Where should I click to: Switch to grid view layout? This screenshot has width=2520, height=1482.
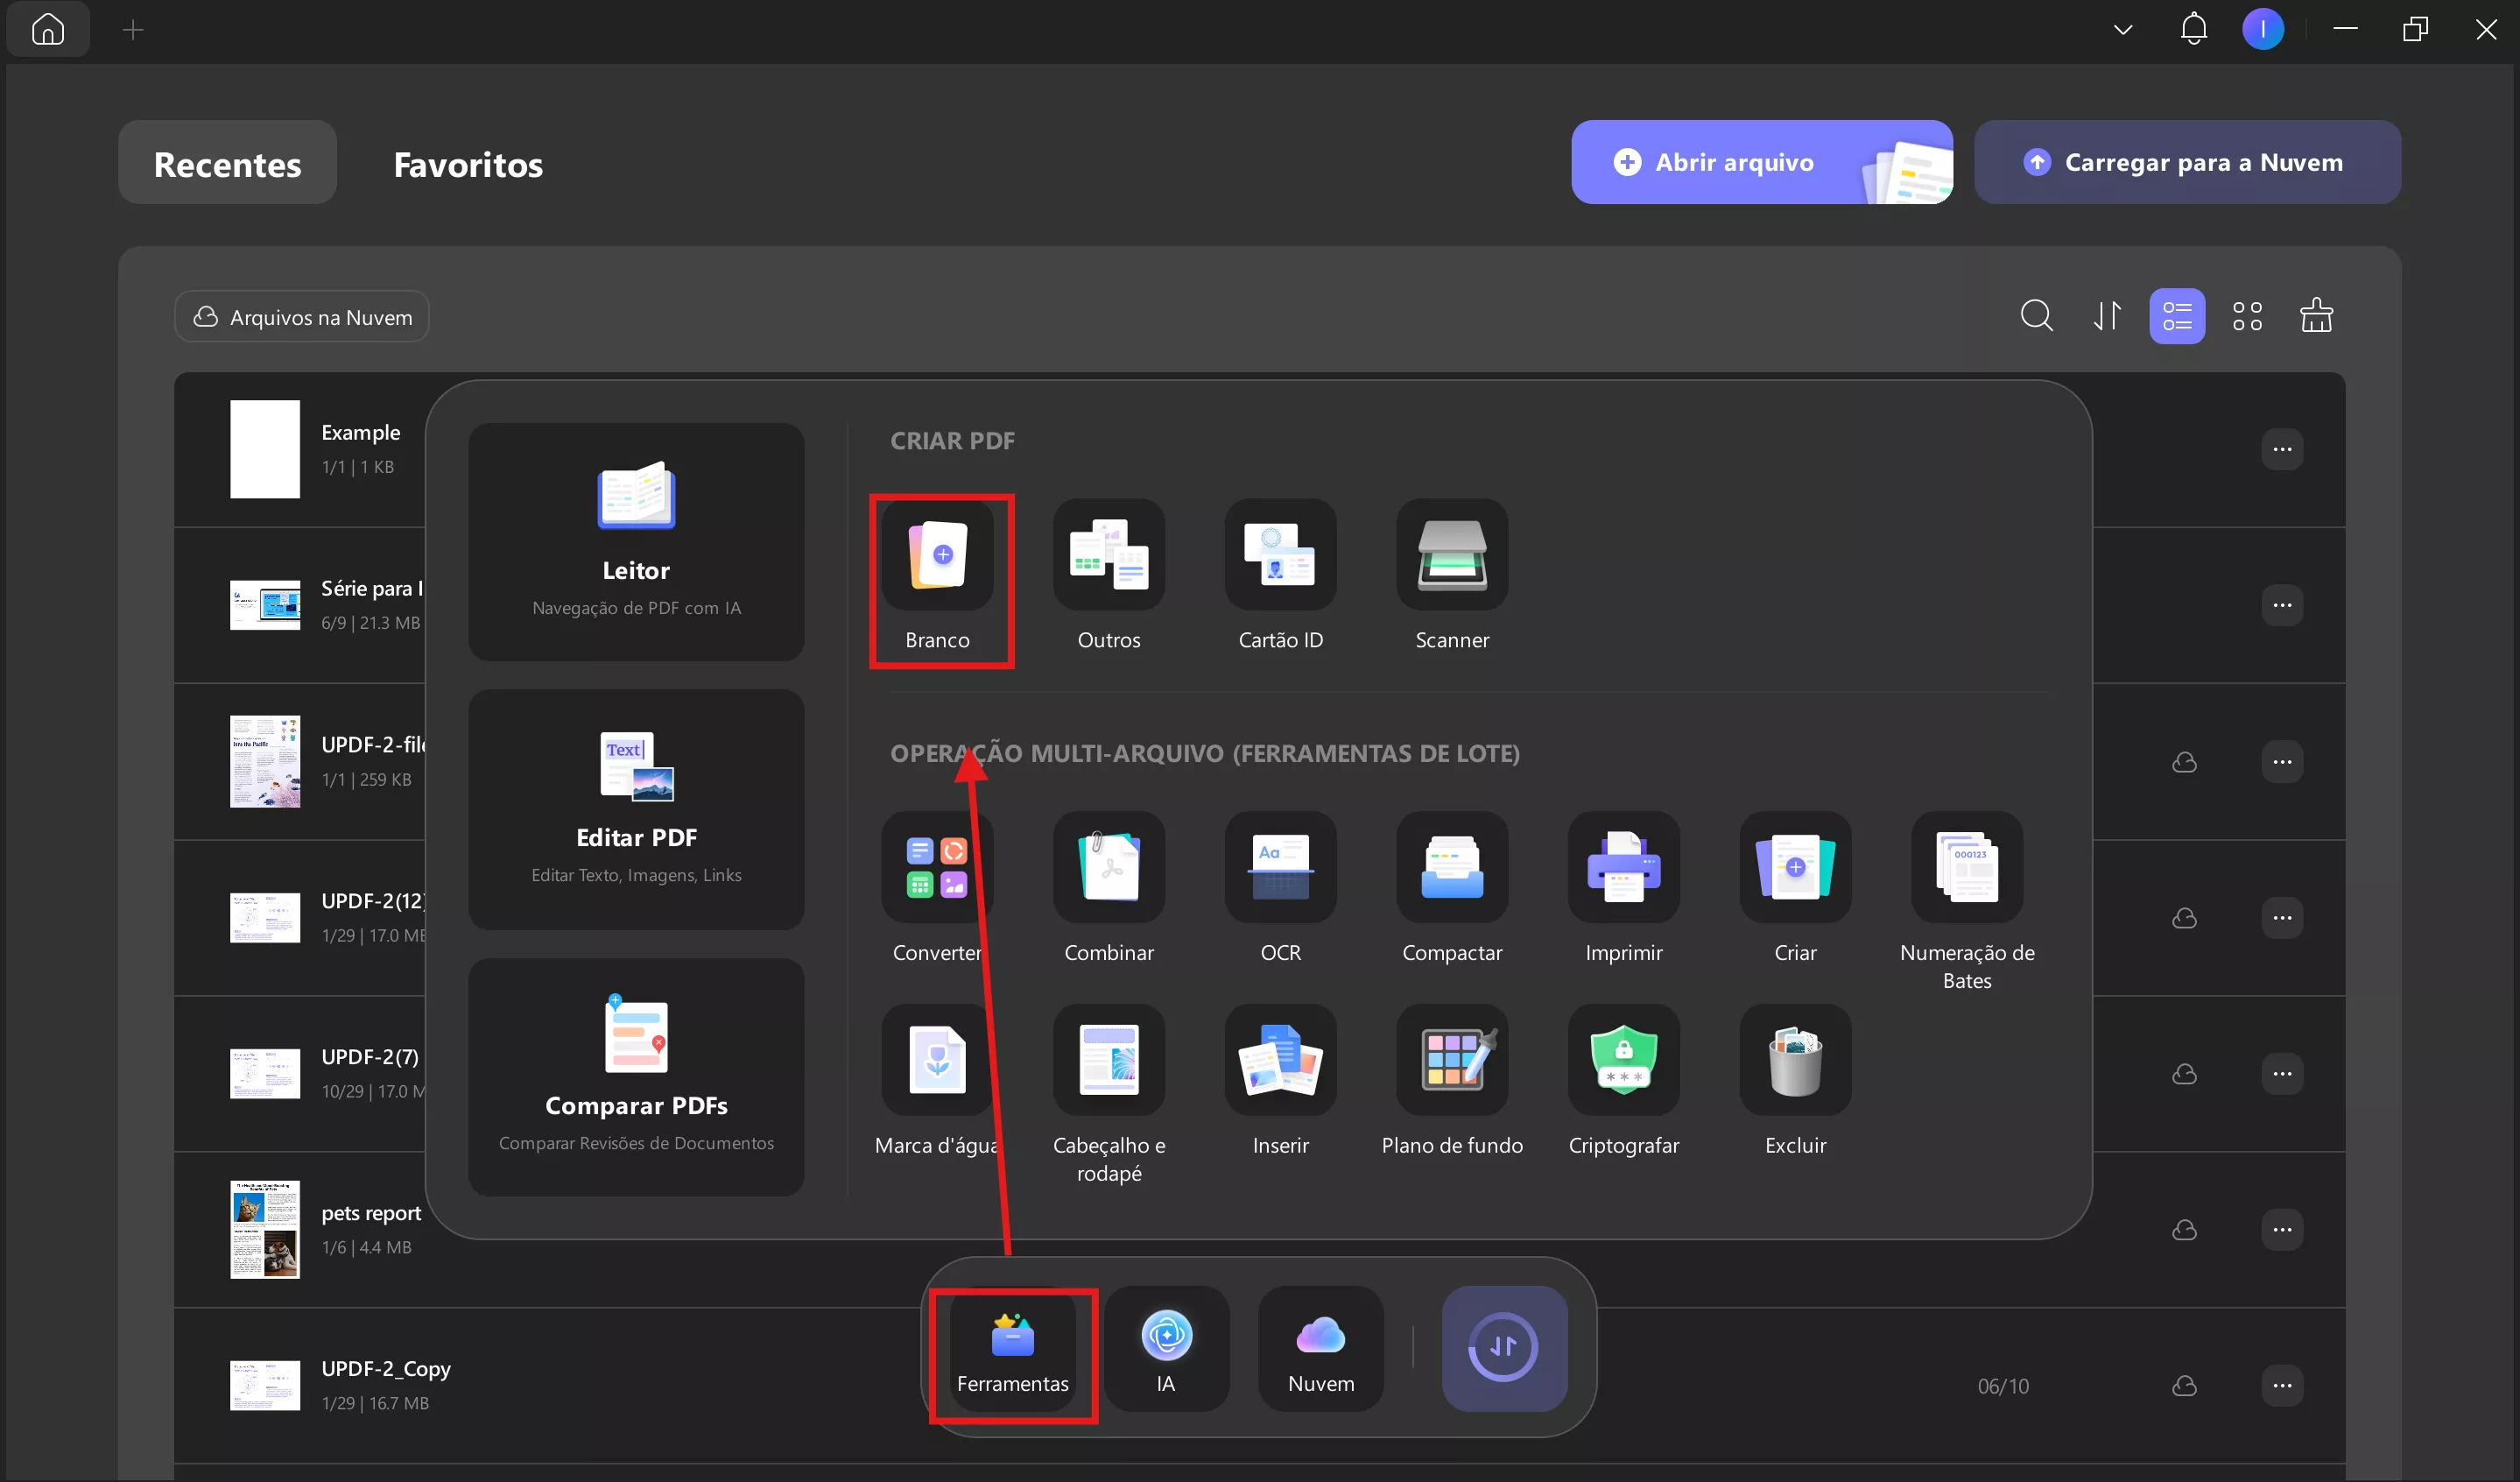tap(2246, 316)
